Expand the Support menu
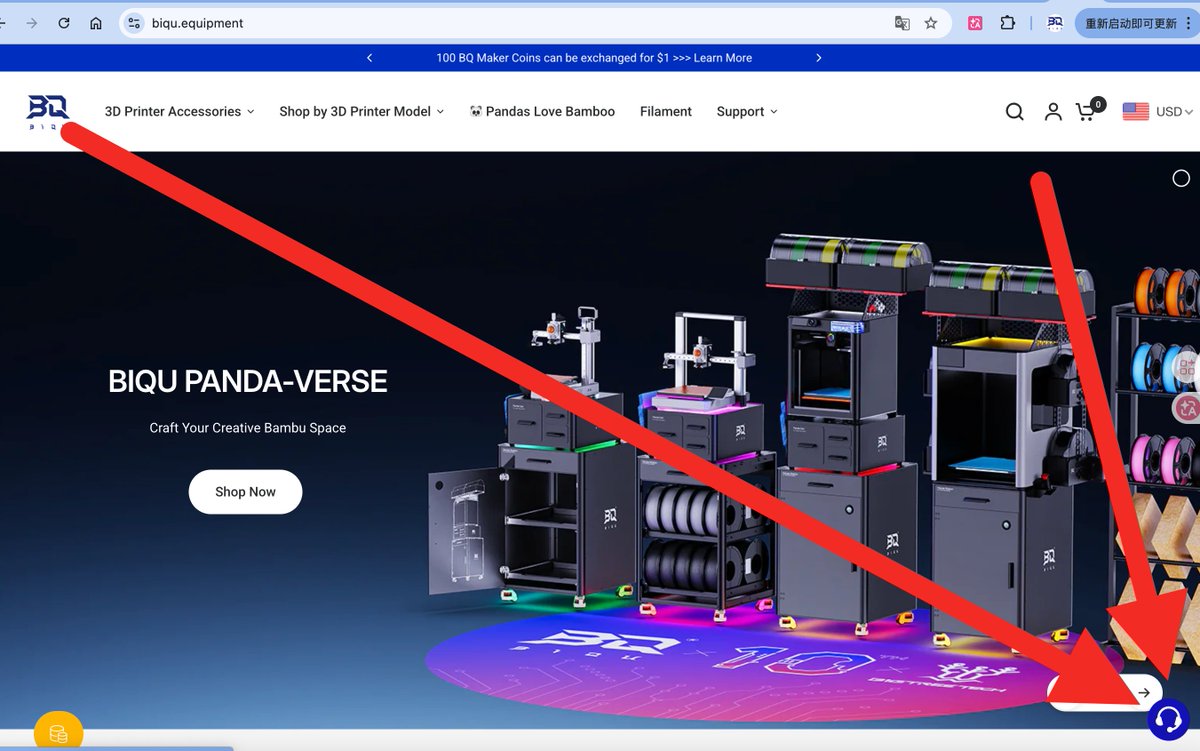Screen dimensions: 1200x751 [x=747, y=111]
